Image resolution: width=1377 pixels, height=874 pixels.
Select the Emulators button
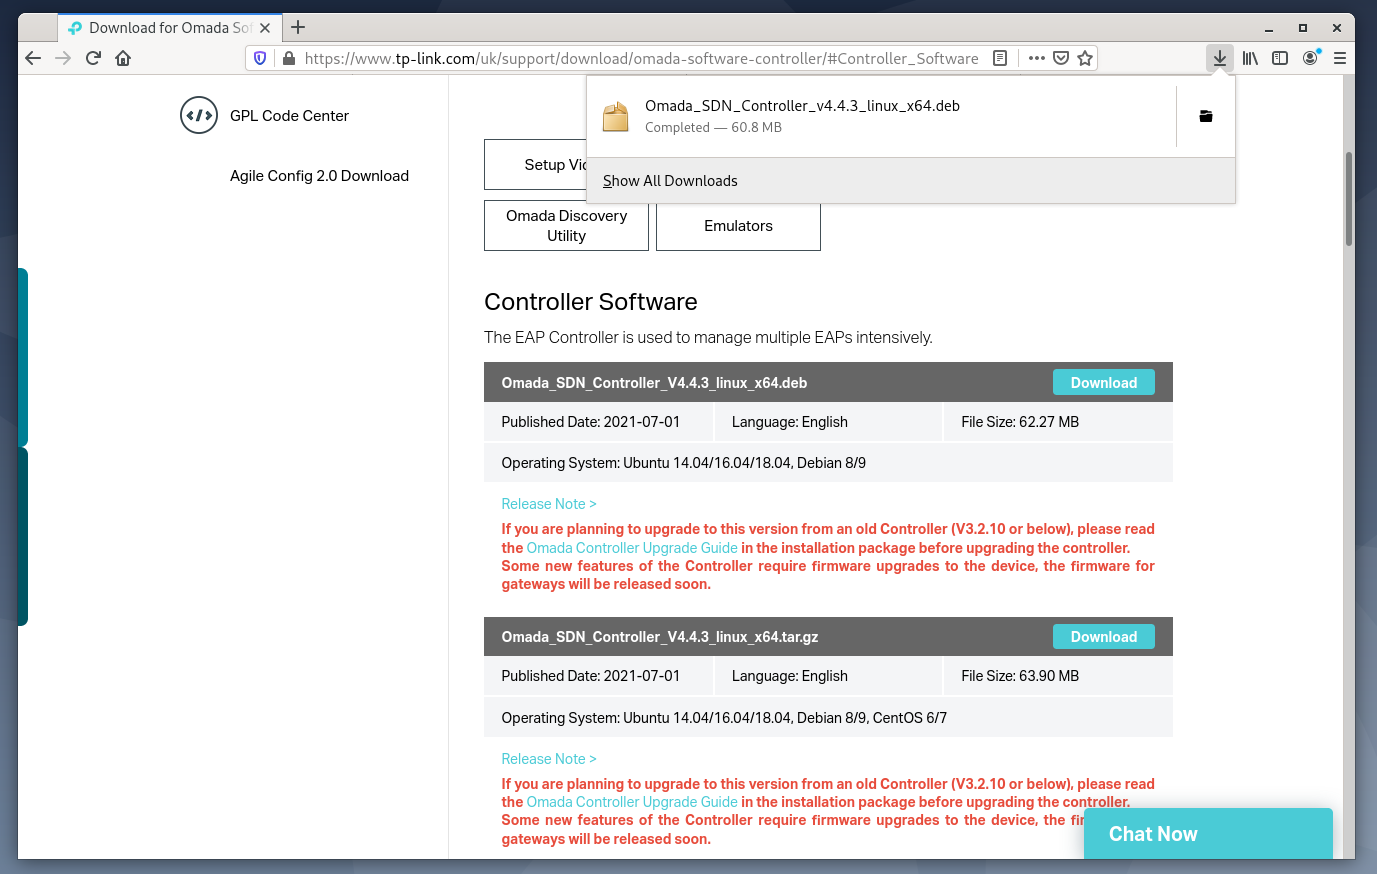pos(738,226)
